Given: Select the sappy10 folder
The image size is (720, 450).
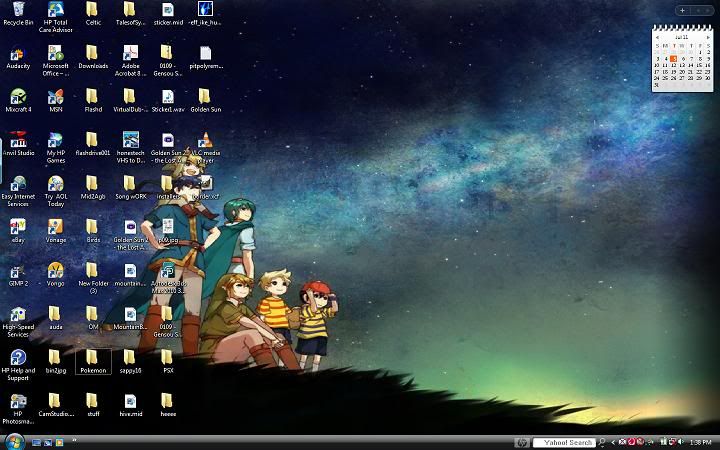Looking at the screenshot, I should (130, 362).
